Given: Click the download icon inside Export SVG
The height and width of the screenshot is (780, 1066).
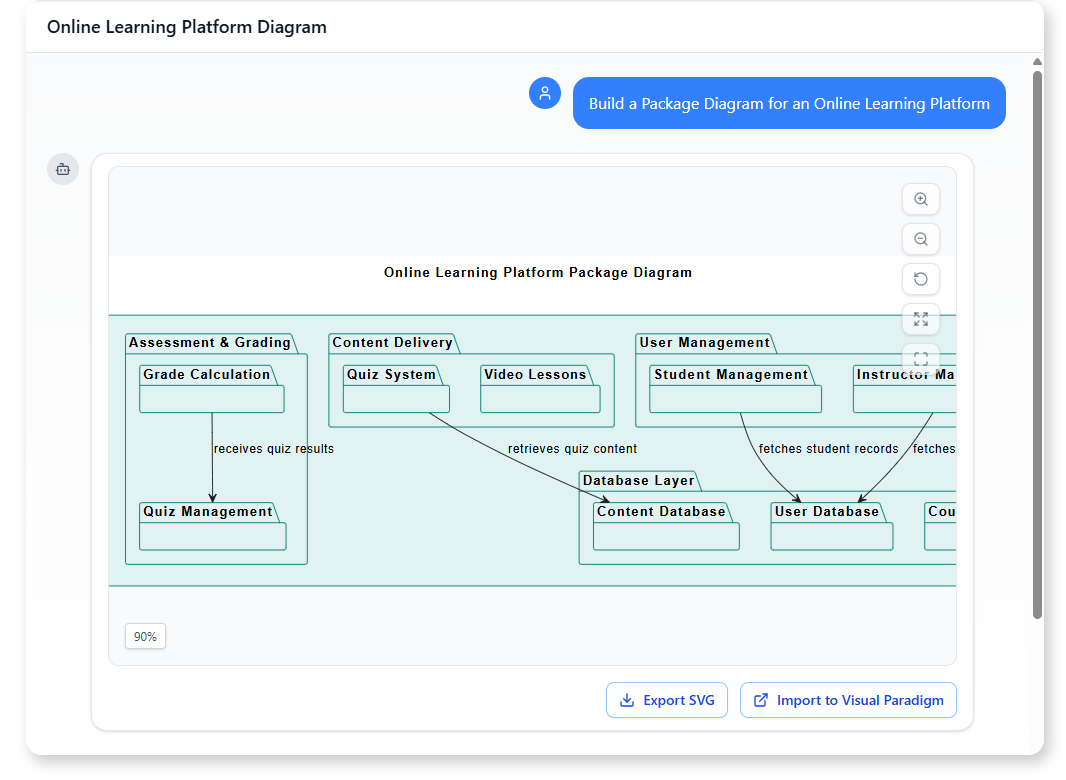Looking at the screenshot, I should [627, 700].
